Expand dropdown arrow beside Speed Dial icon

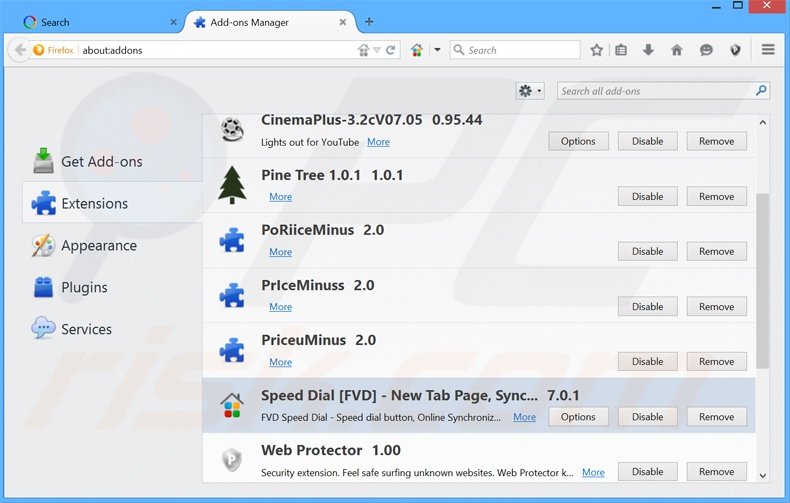437,50
